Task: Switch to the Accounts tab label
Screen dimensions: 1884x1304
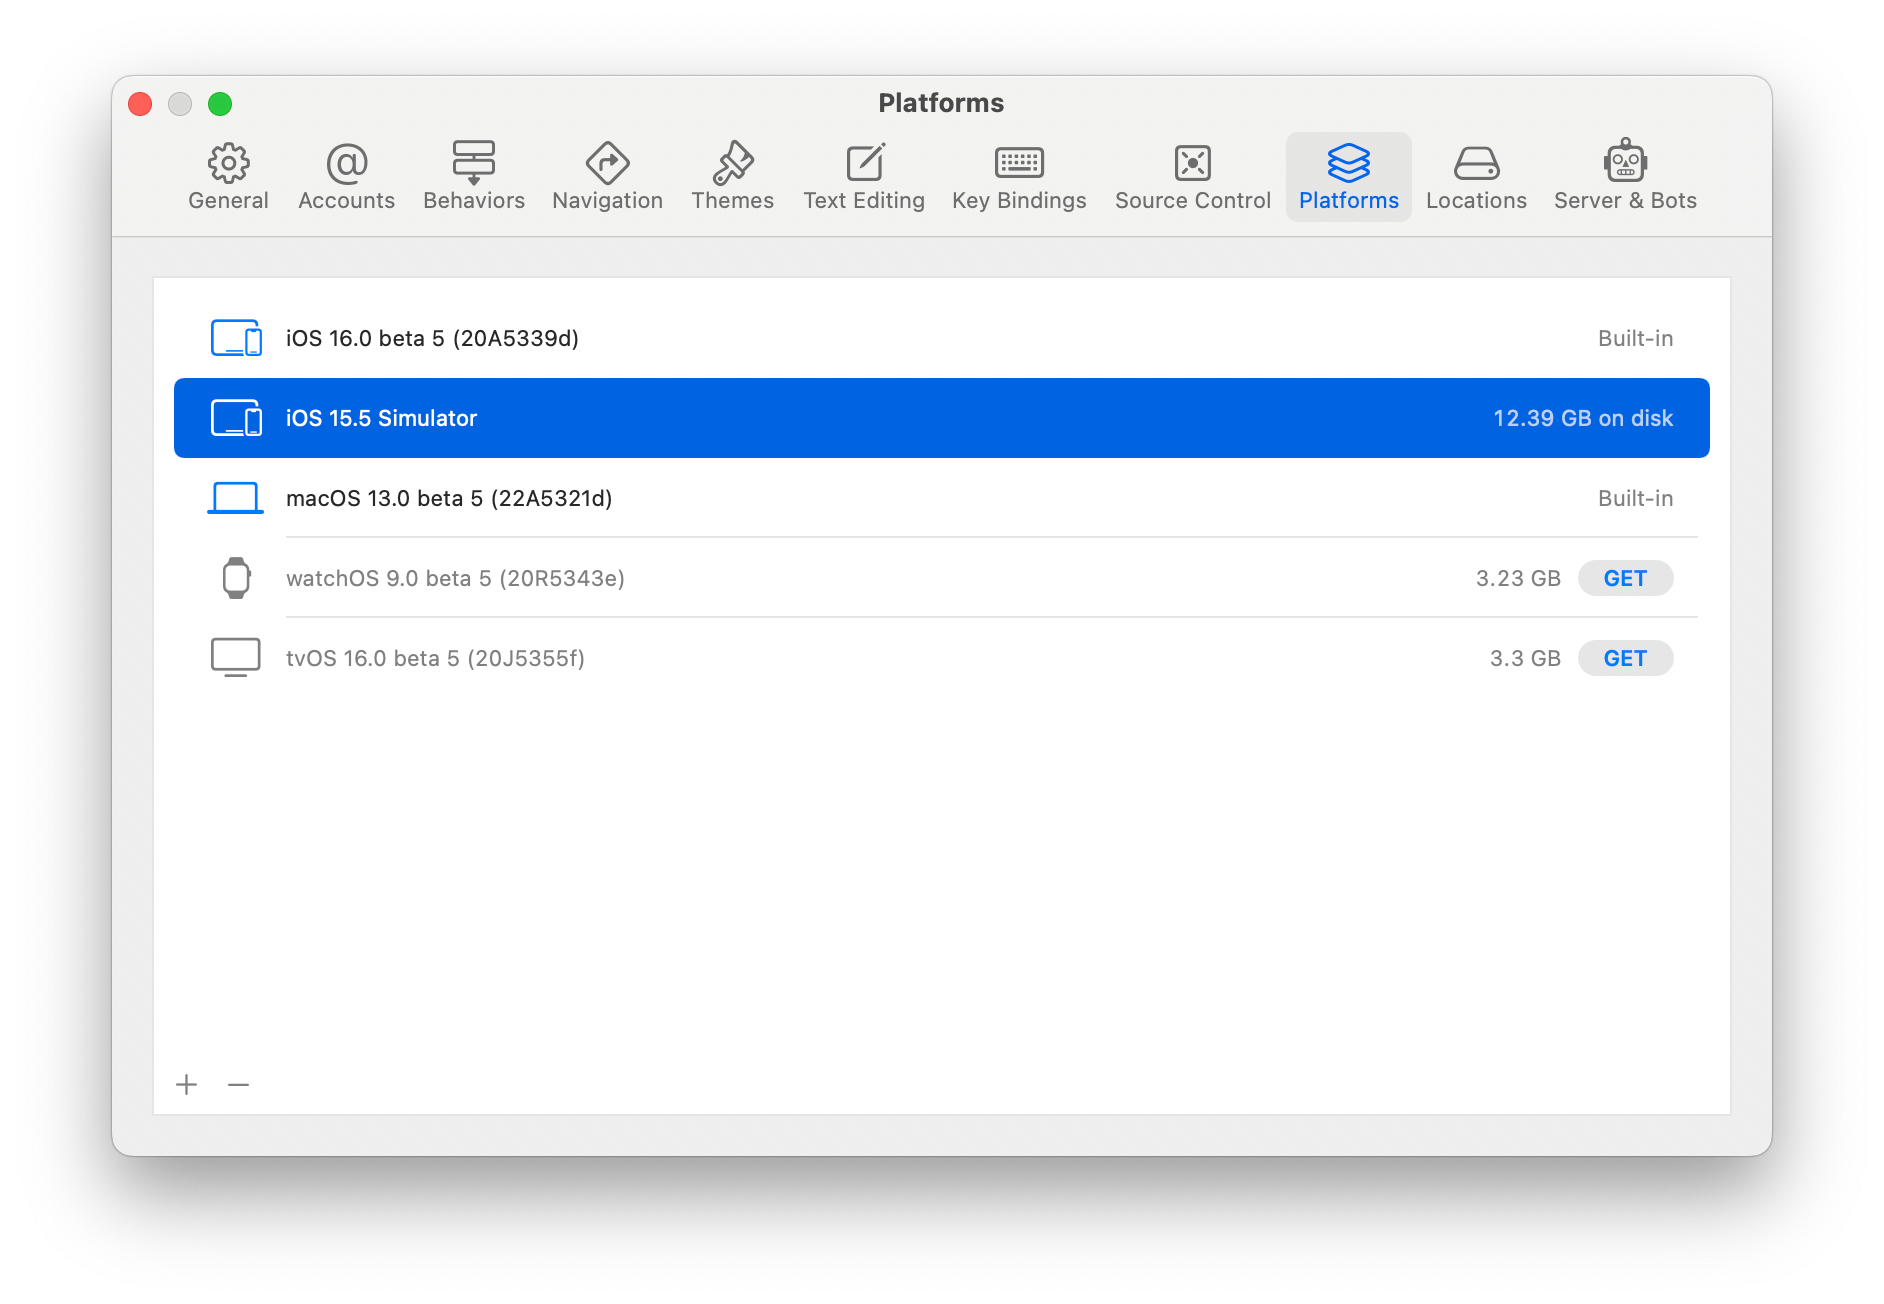Action: (347, 201)
